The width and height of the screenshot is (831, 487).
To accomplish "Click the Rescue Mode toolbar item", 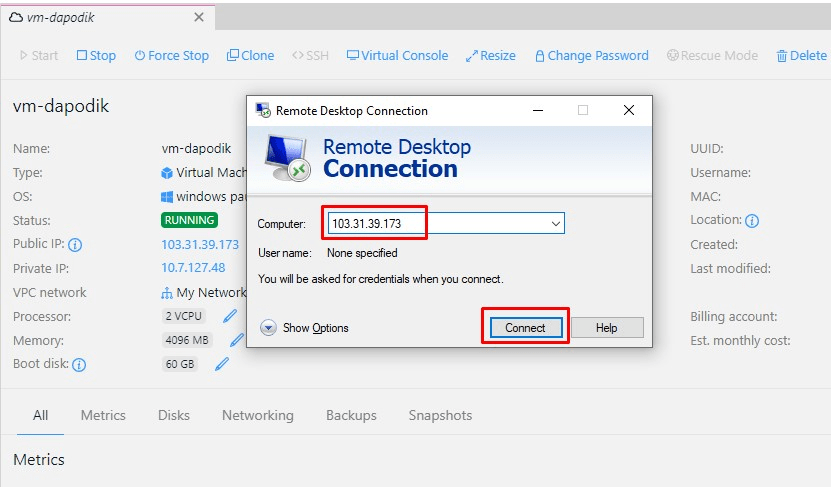I will pyautogui.click(x=712, y=56).
